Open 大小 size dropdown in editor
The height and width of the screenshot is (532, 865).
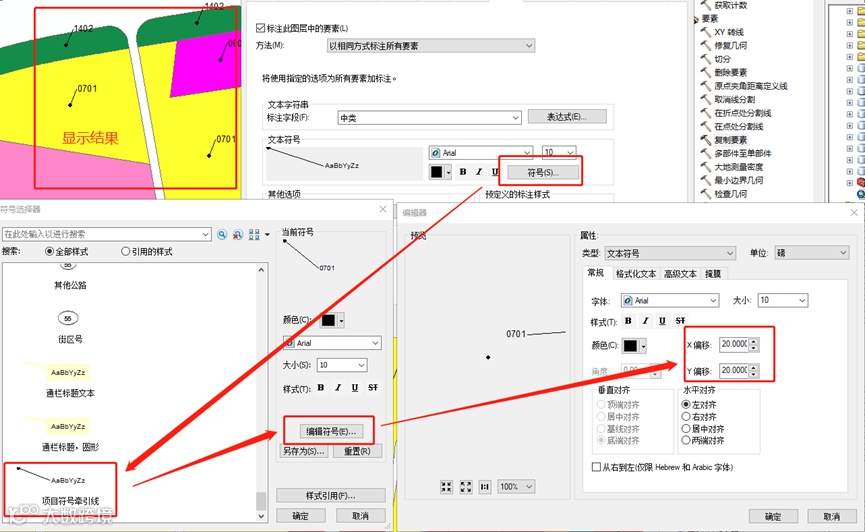pos(783,300)
